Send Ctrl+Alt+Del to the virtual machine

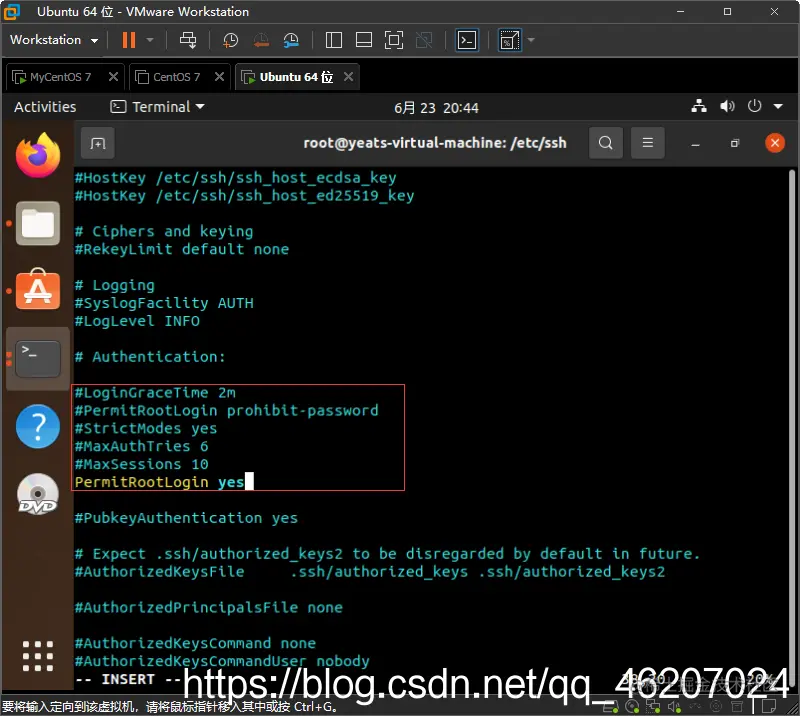point(188,40)
